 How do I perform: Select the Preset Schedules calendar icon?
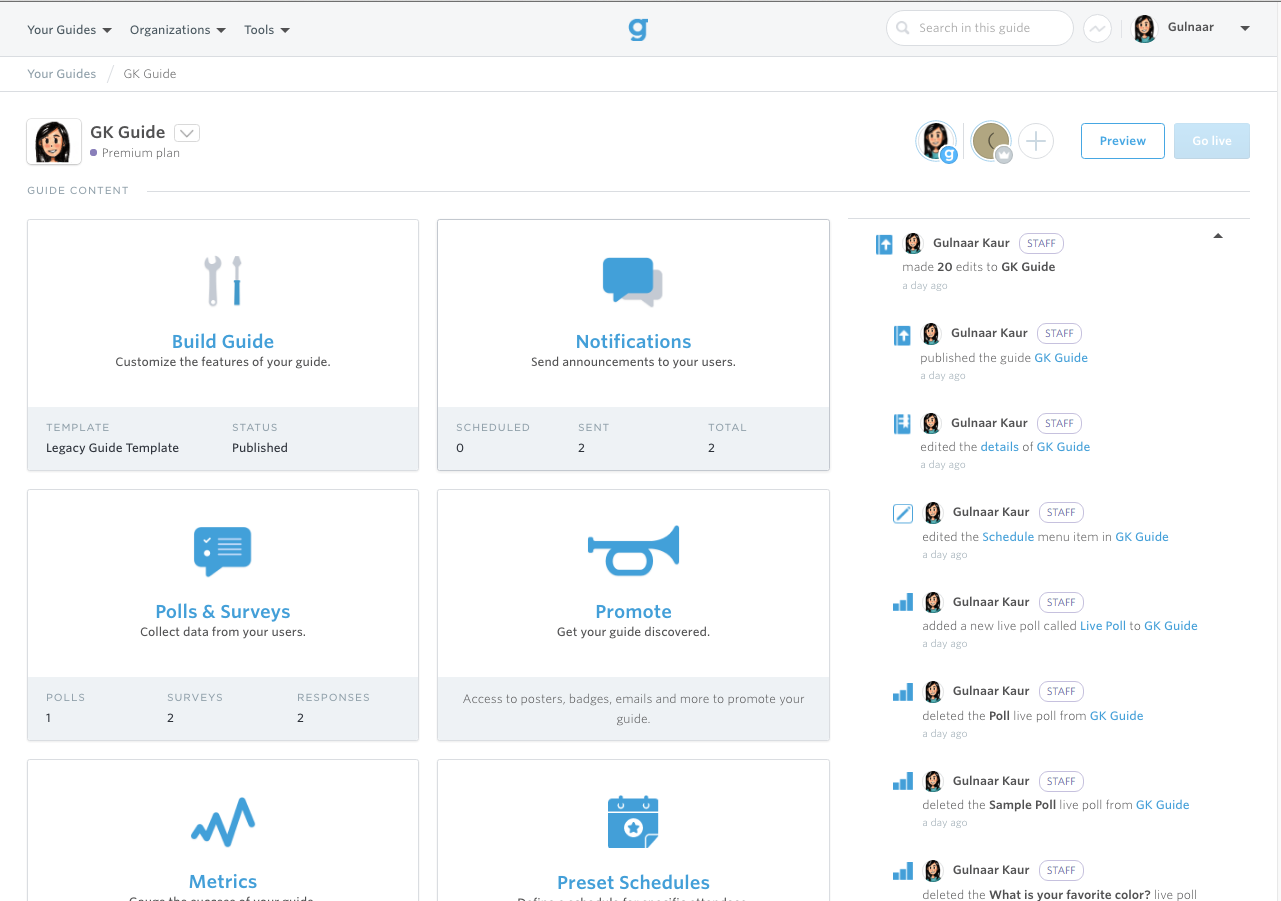[633, 822]
